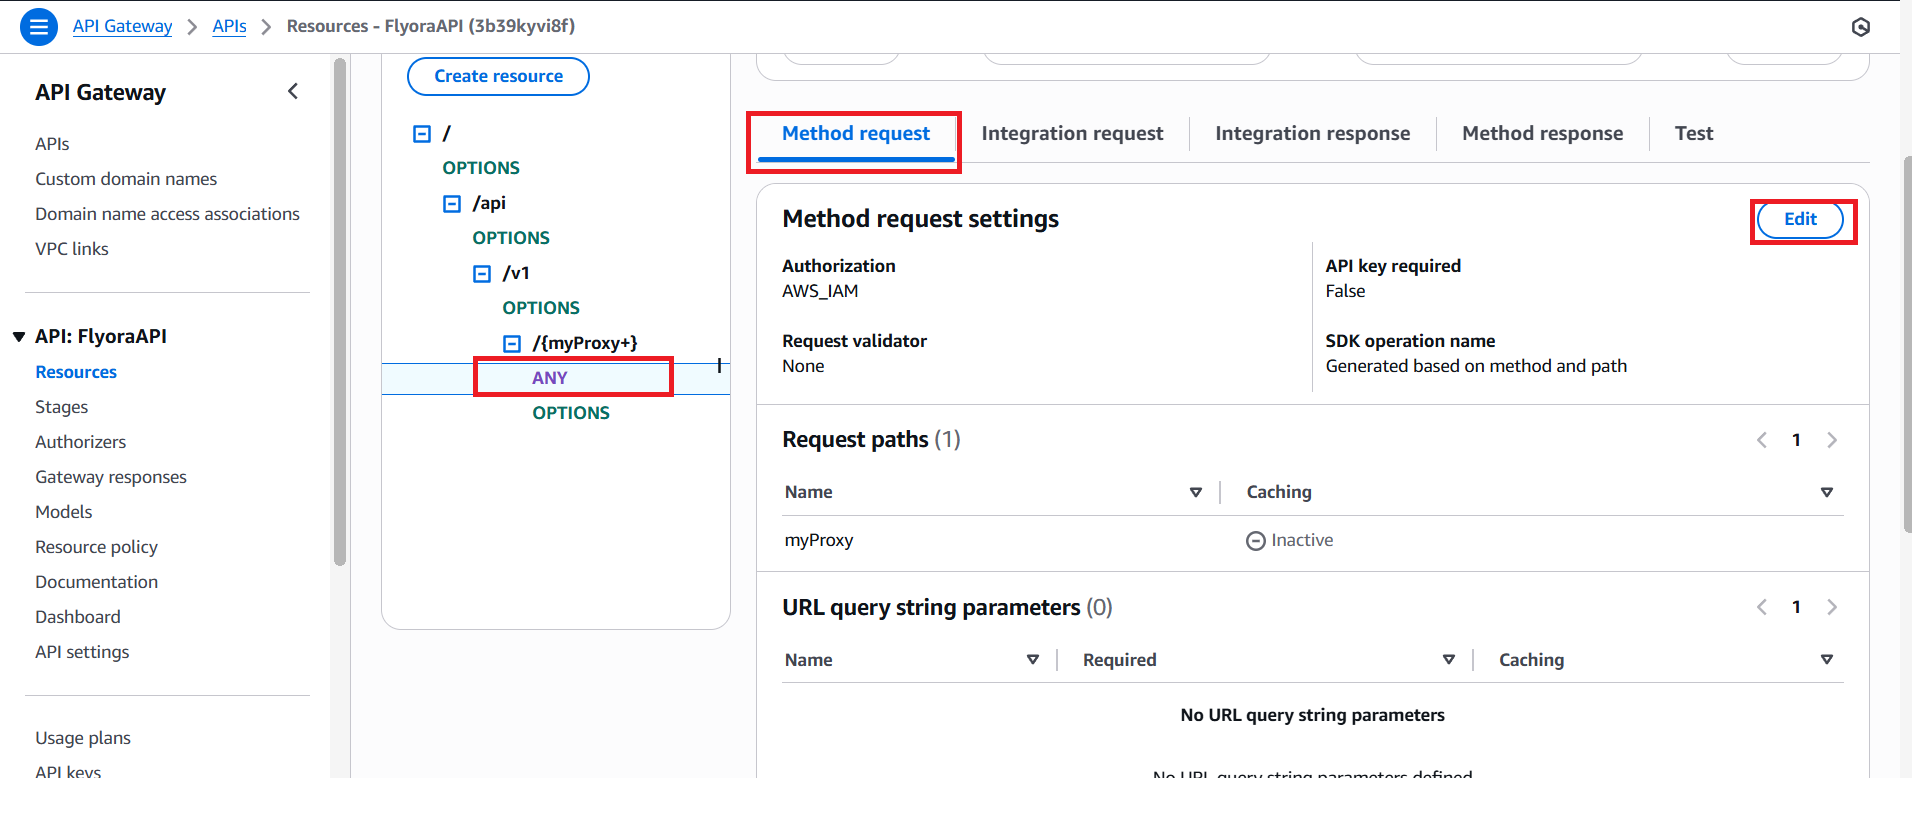Image resolution: width=1912 pixels, height=824 pixels.
Task: Click the APIs breadcrumb link
Action: pos(229,27)
